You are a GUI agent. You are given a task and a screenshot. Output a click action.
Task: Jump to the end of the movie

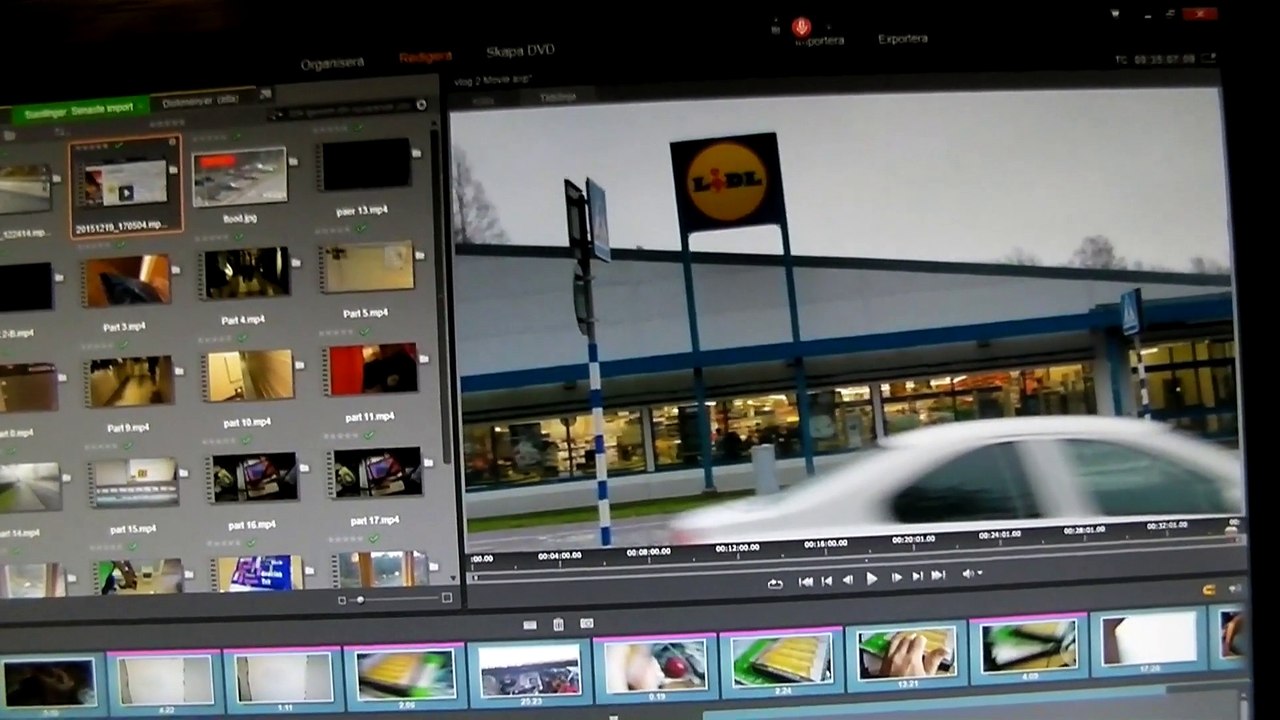[x=938, y=575]
